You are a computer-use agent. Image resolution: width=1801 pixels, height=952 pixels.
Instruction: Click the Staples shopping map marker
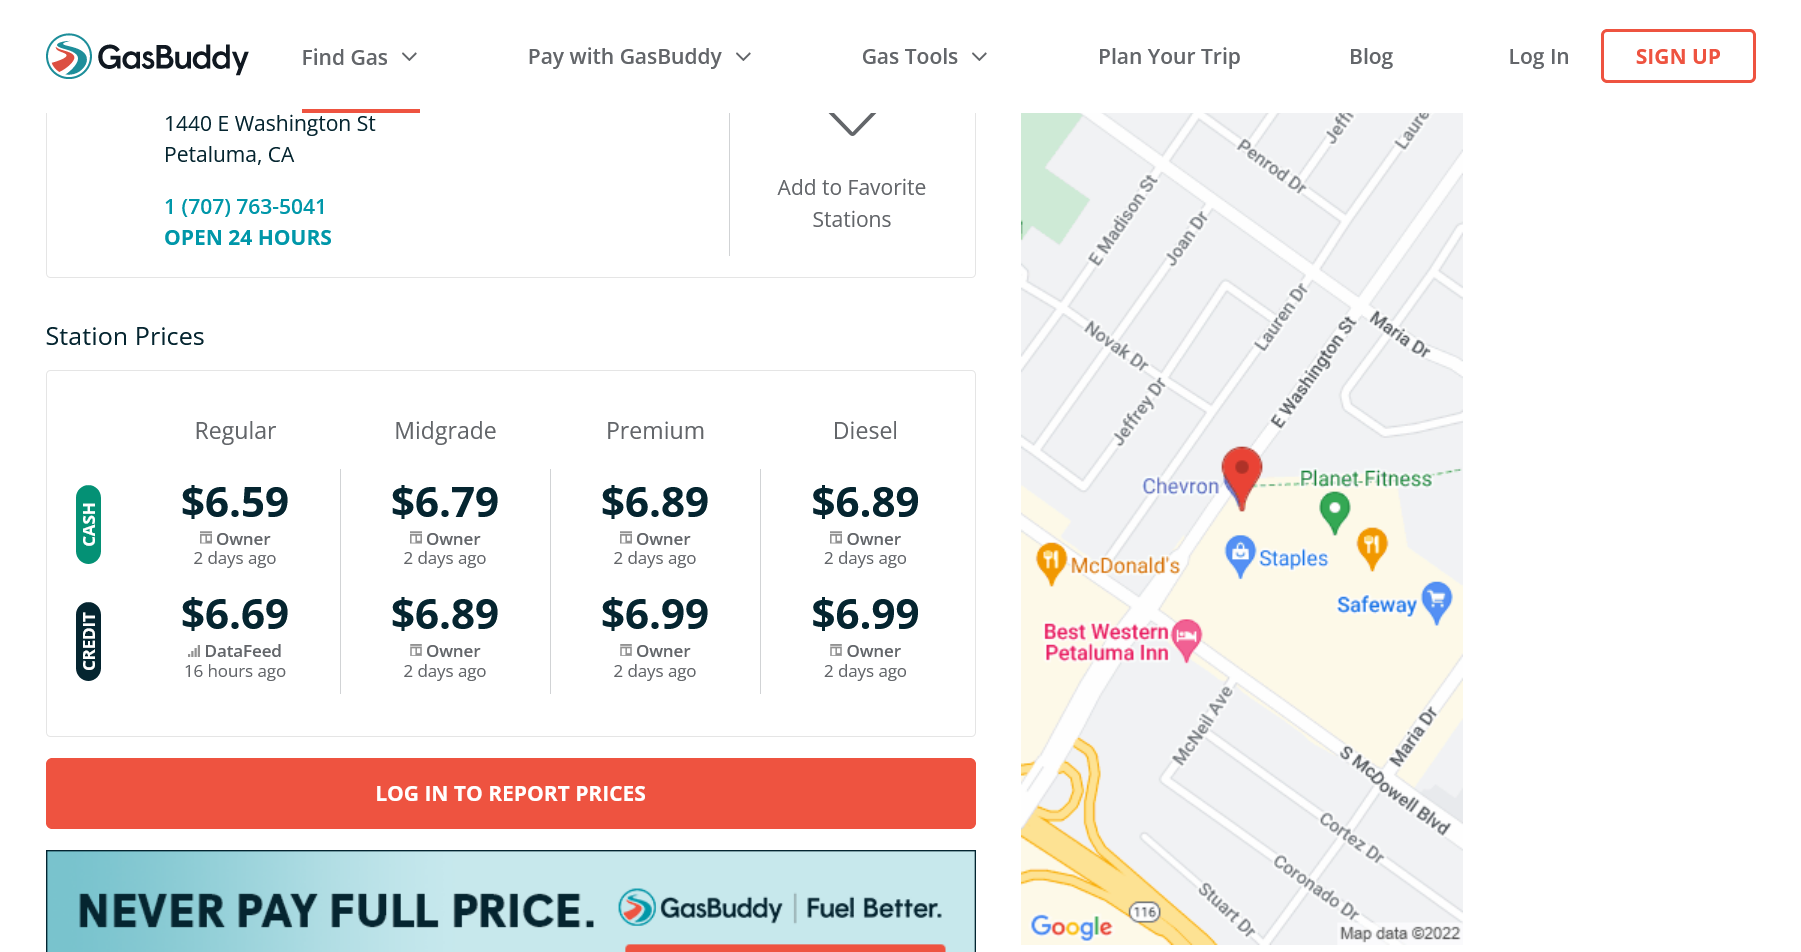pyautogui.click(x=1240, y=554)
